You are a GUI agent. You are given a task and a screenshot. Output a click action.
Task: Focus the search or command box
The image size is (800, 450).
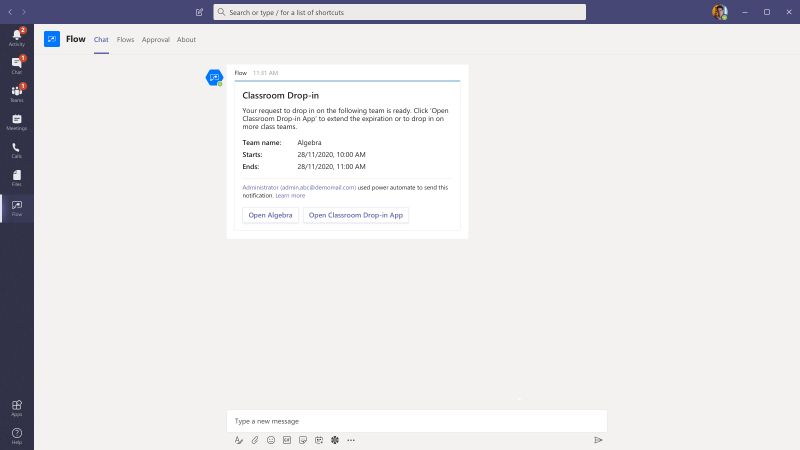[399, 12]
